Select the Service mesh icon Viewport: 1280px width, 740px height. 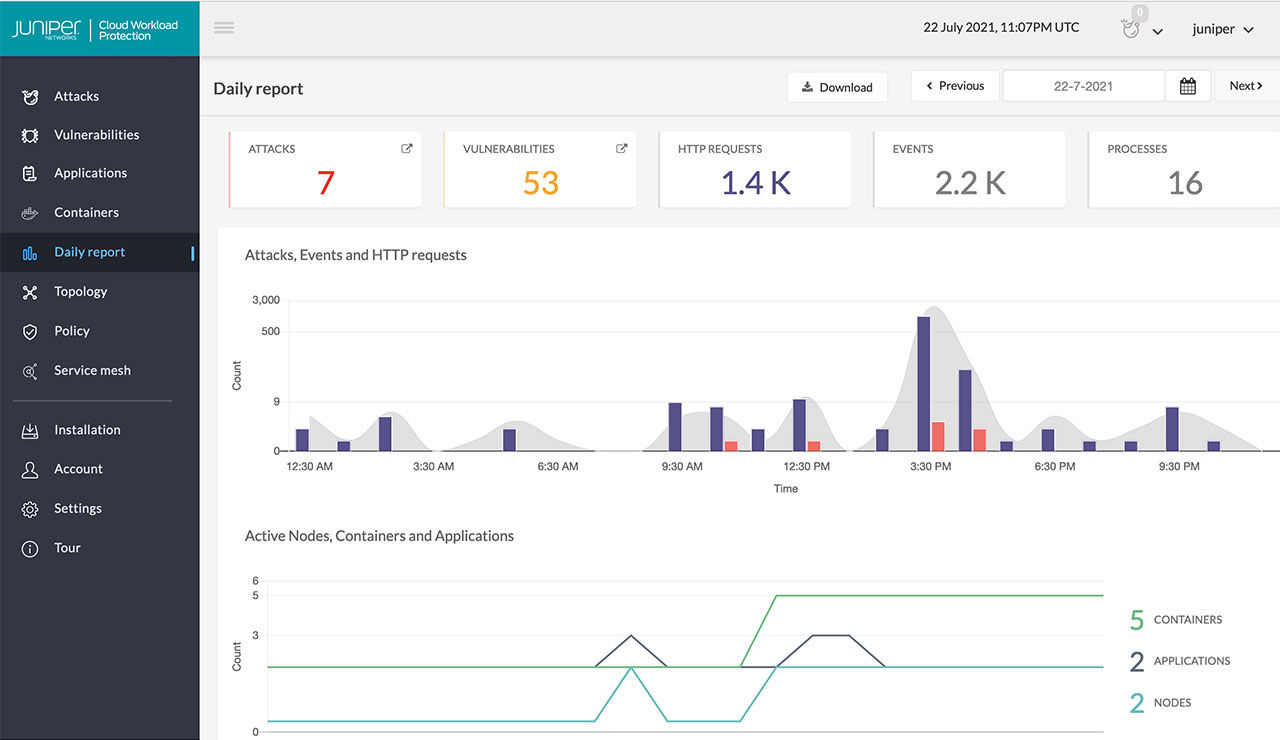[x=30, y=370]
